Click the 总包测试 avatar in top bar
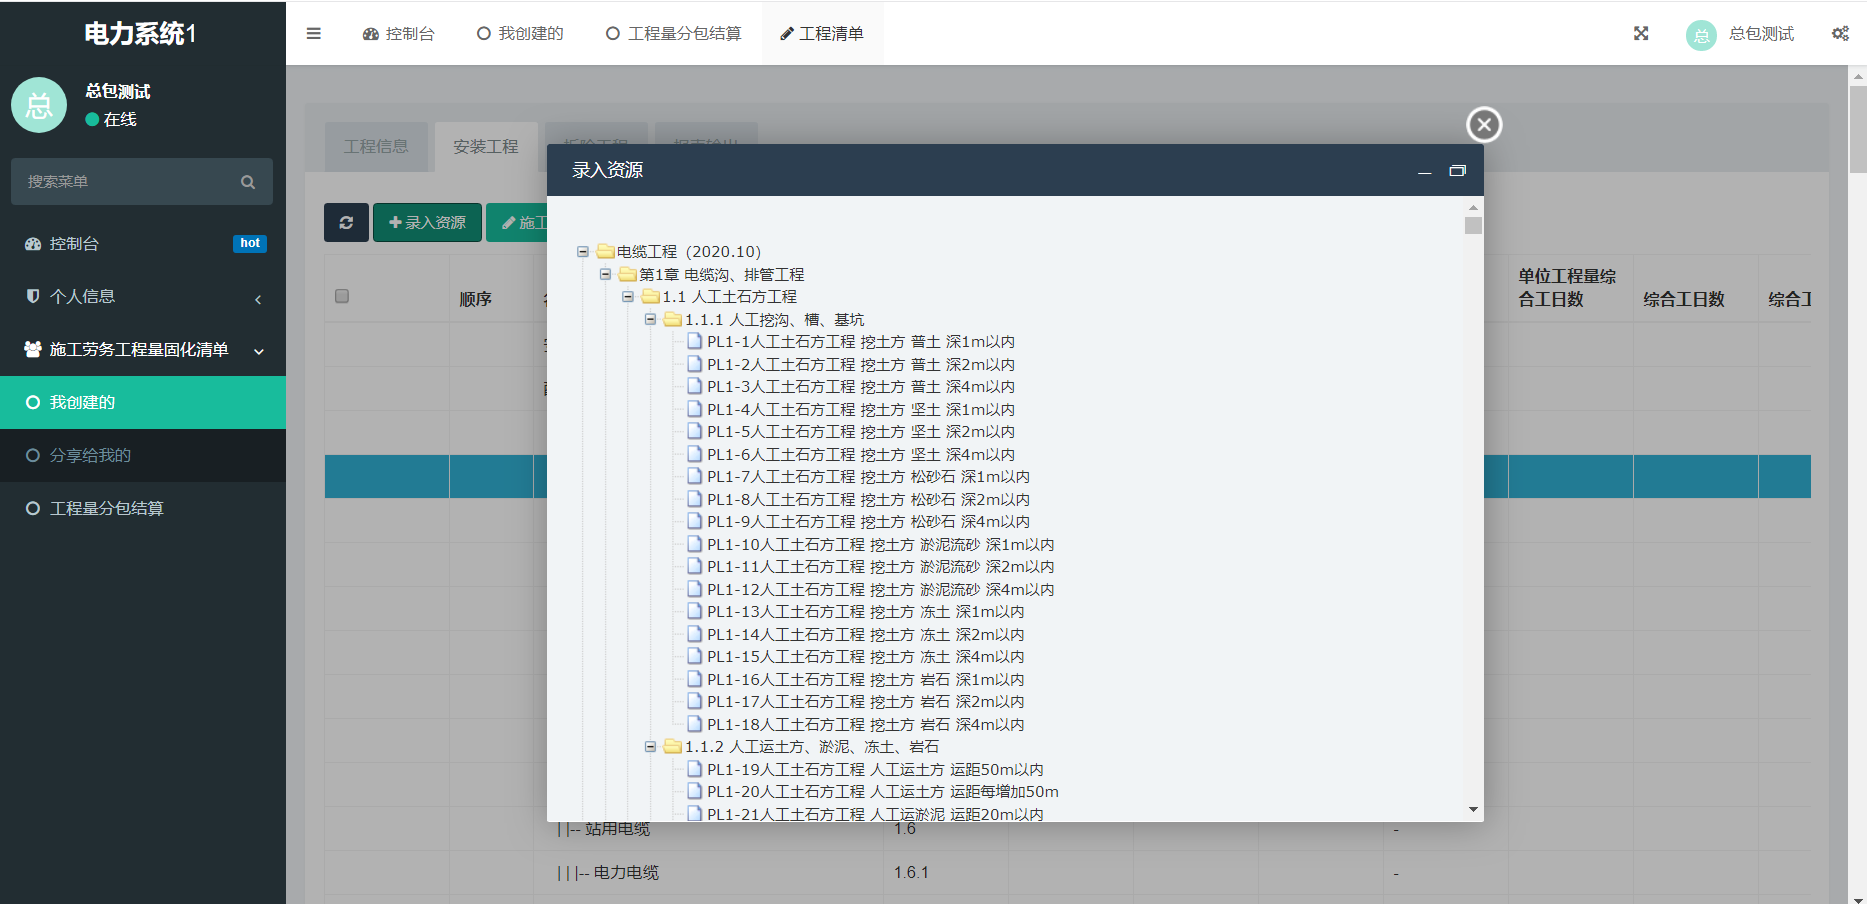This screenshot has width=1867, height=904. tap(1701, 35)
